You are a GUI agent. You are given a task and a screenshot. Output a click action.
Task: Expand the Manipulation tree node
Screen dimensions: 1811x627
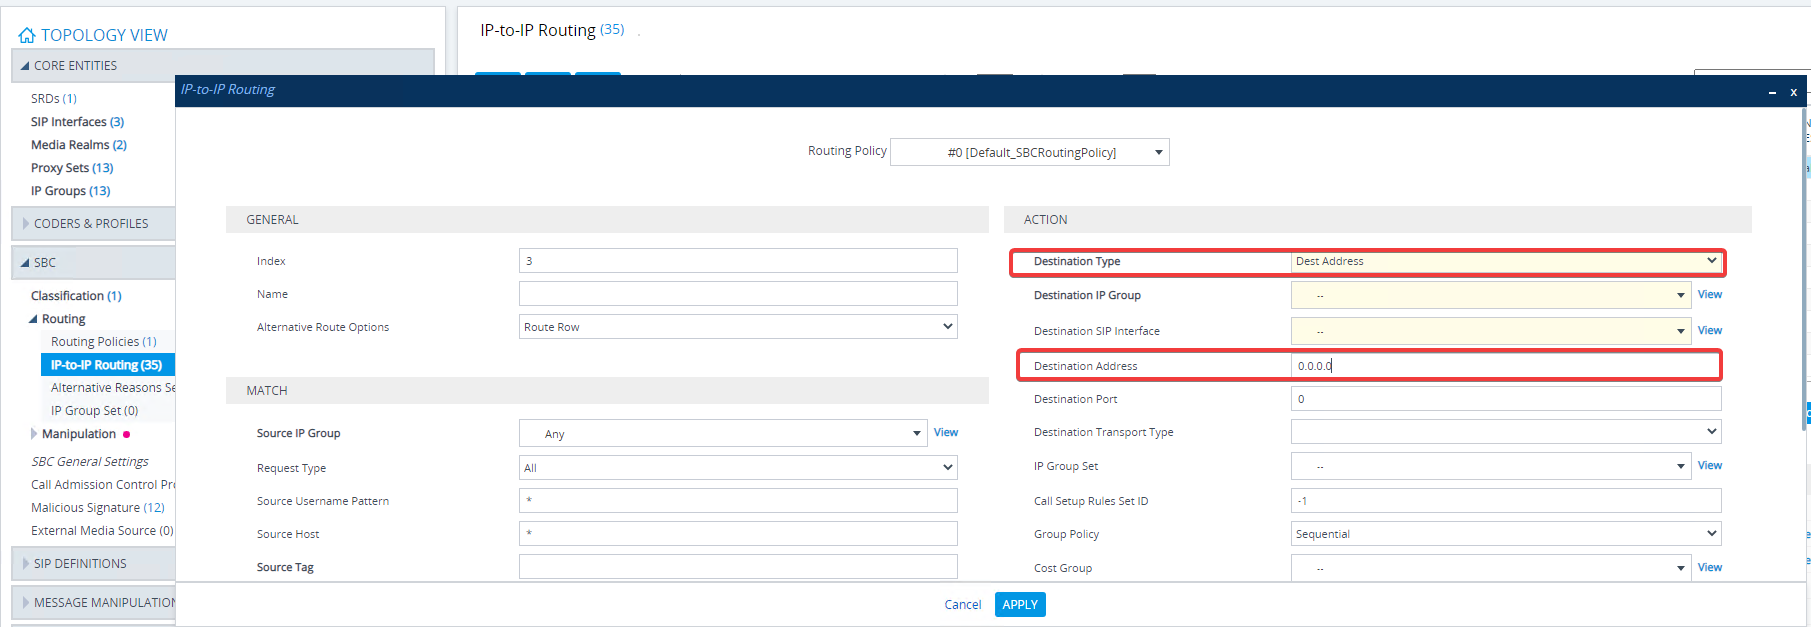pos(34,434)
